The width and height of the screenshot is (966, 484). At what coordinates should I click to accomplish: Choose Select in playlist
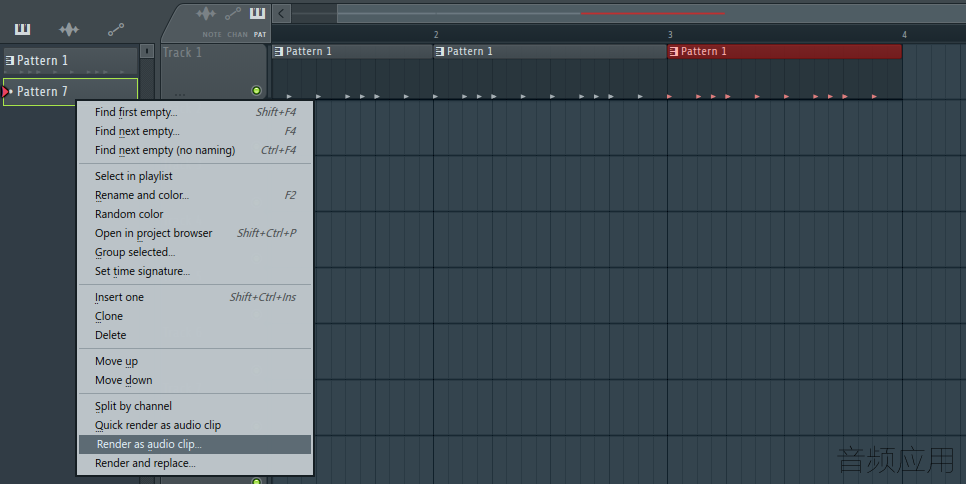click(195, 176)
